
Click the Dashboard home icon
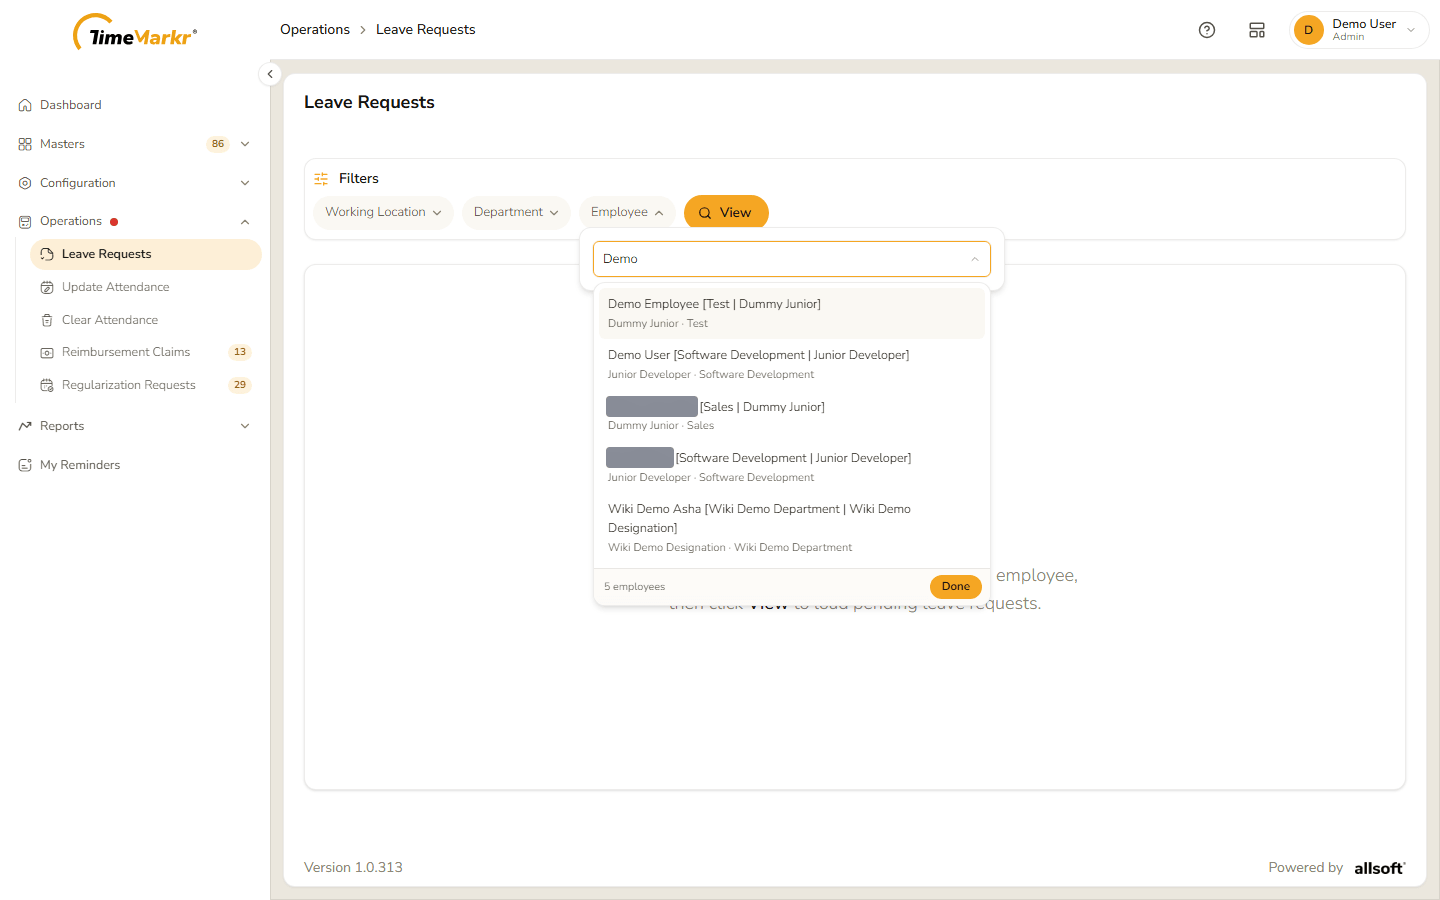[x=25, y=105]
